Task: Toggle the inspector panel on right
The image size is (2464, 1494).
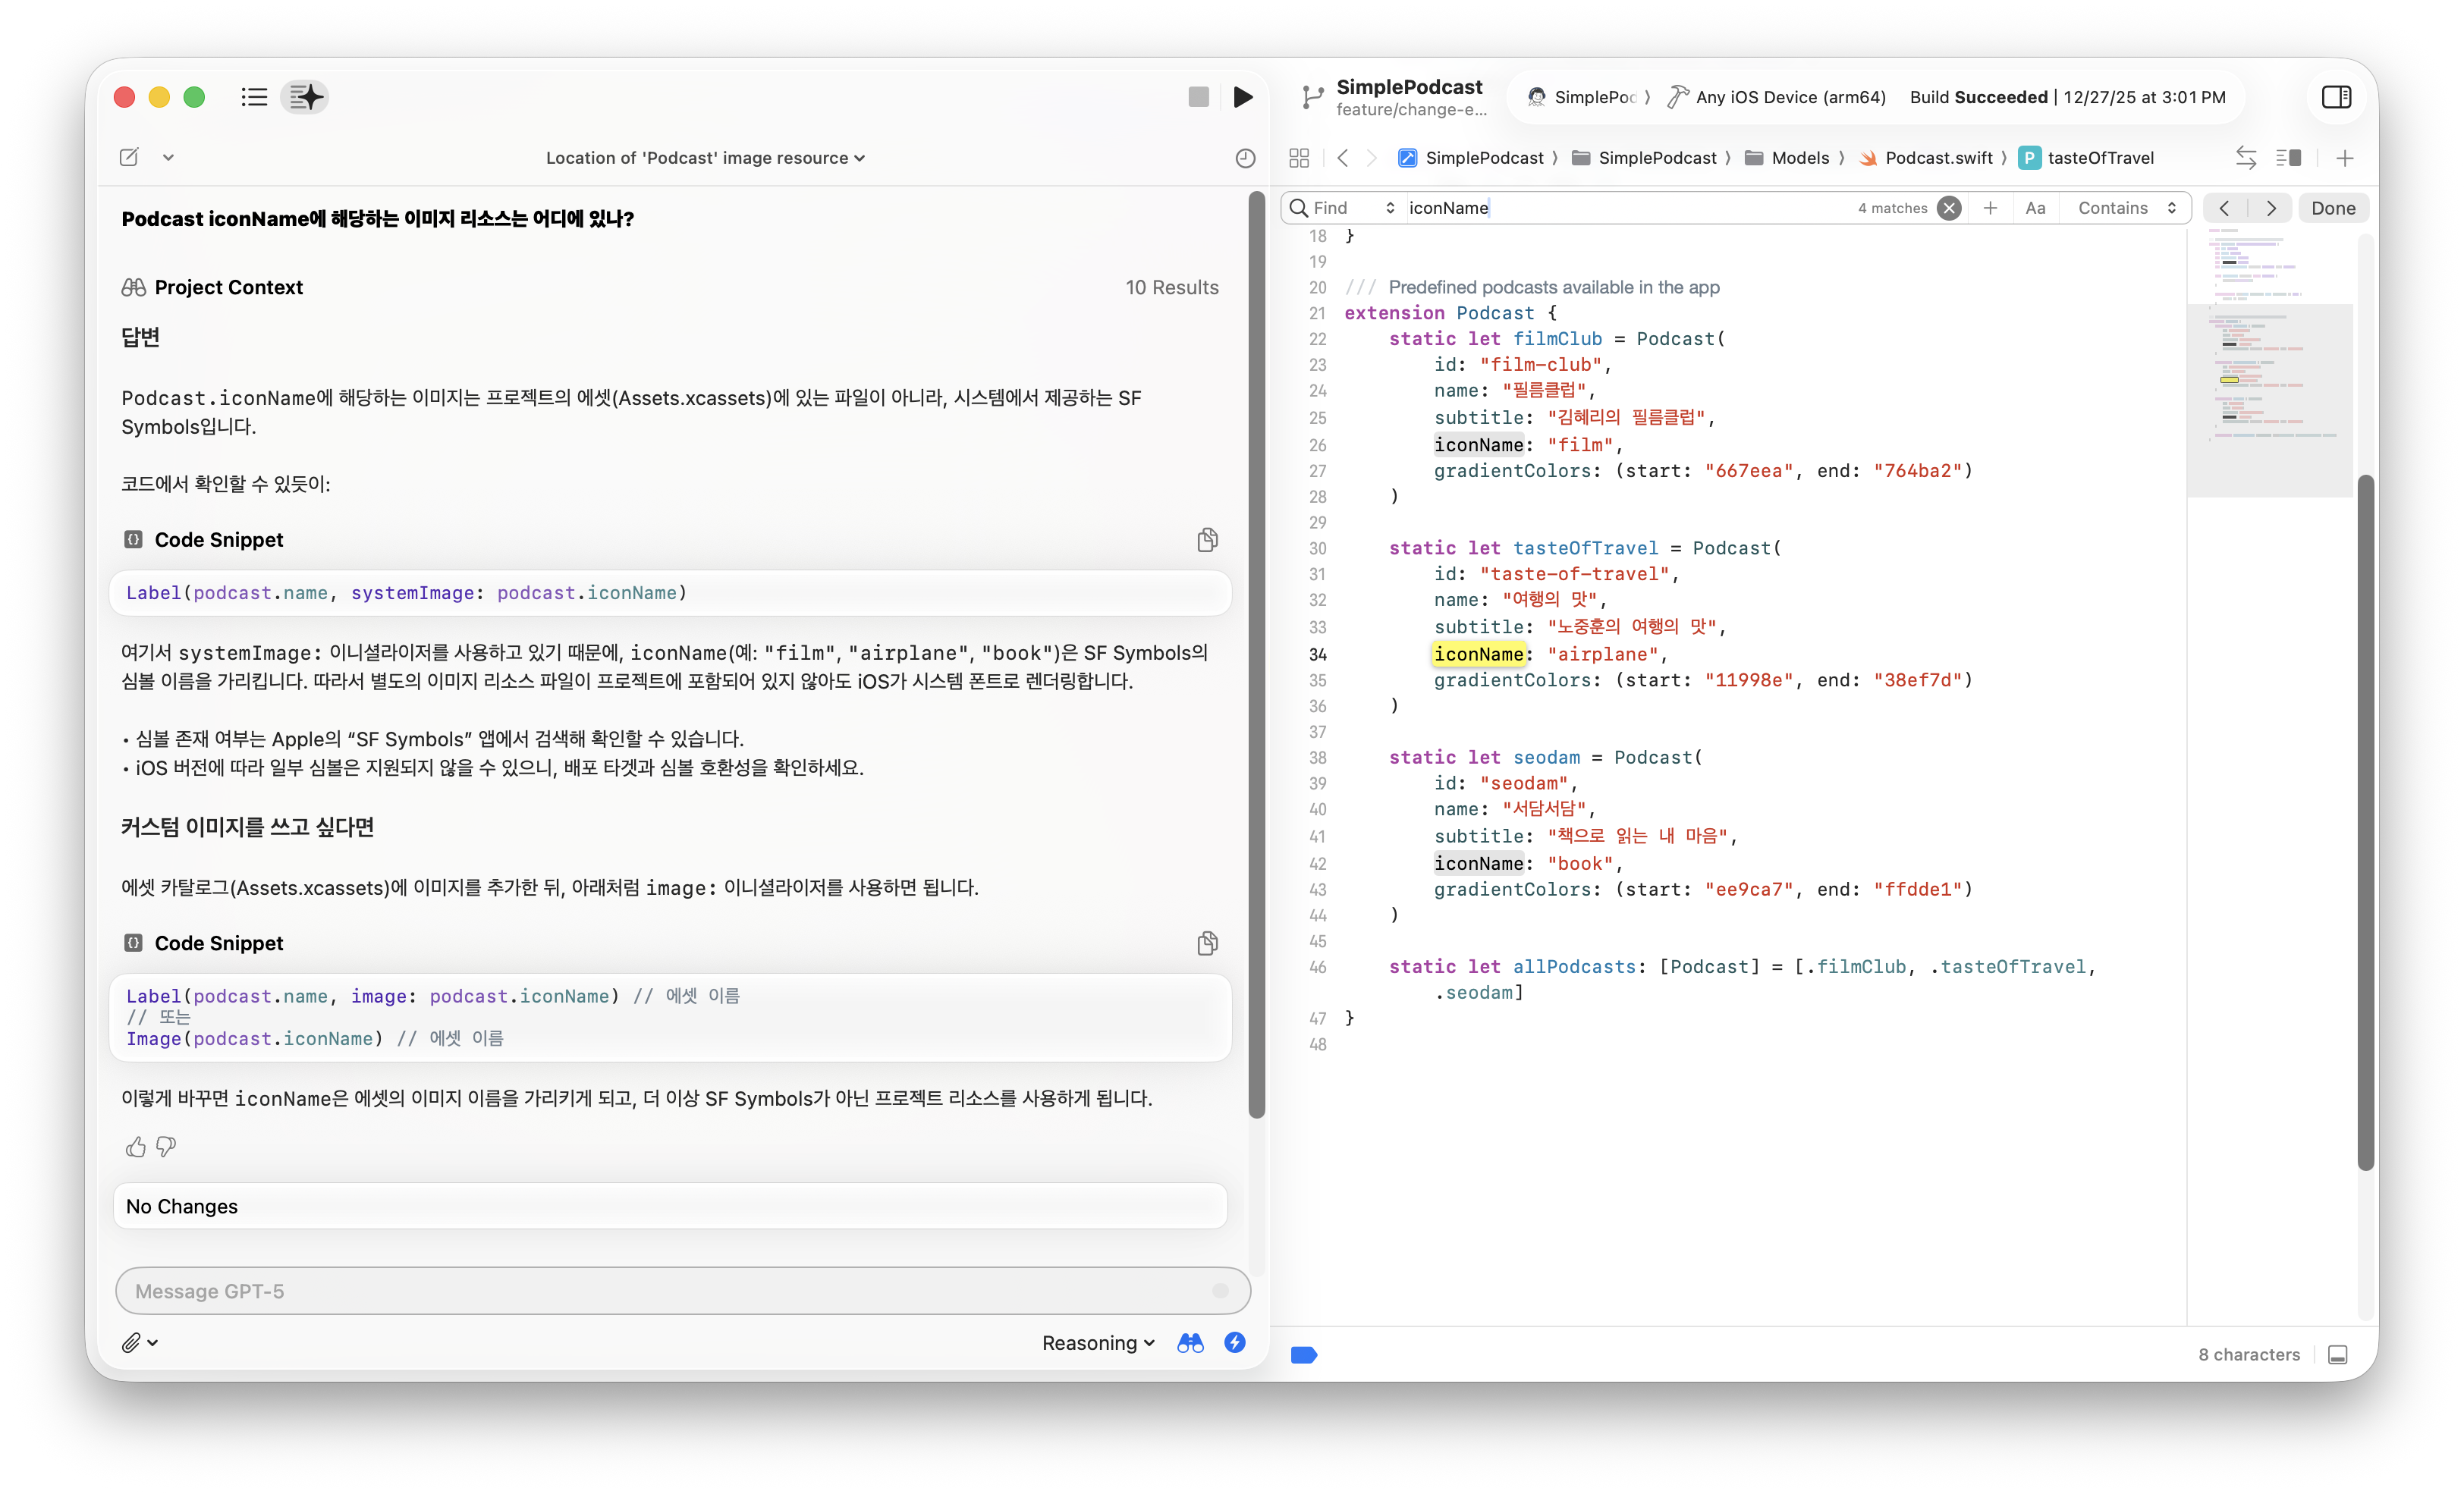Action: pos(2336,97)
